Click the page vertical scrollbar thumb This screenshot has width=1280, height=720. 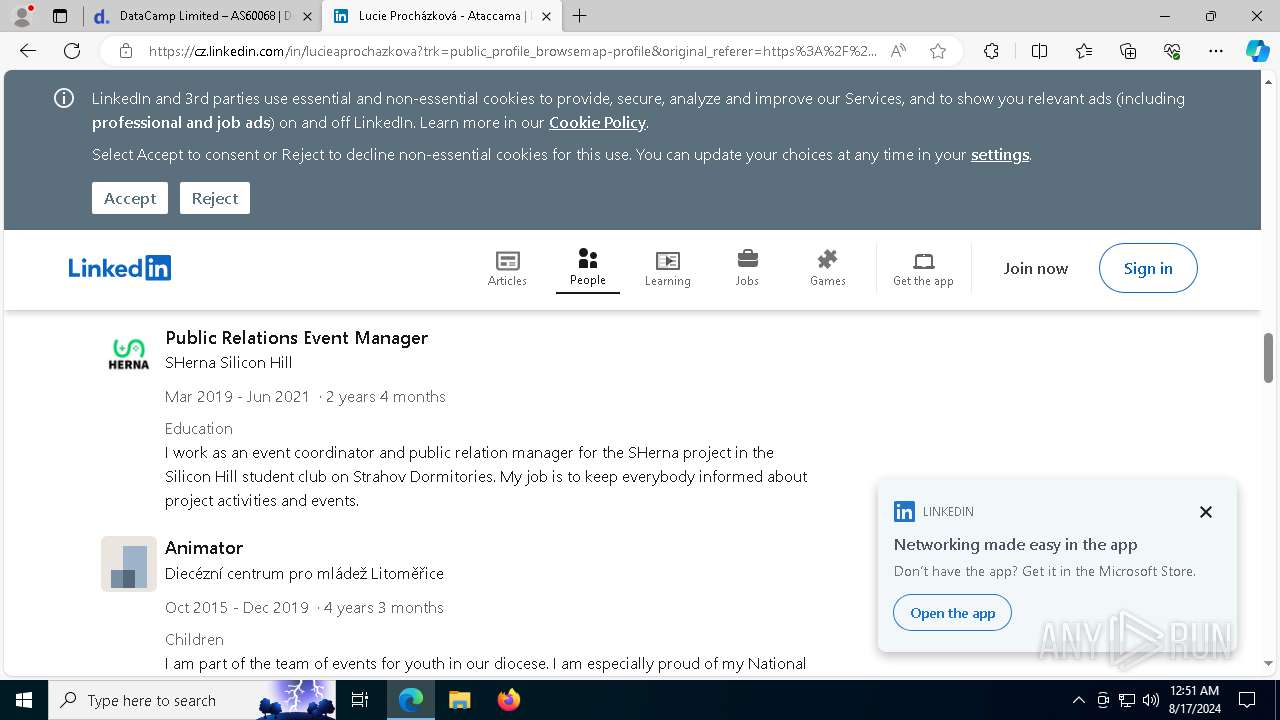pos(1269,358)
